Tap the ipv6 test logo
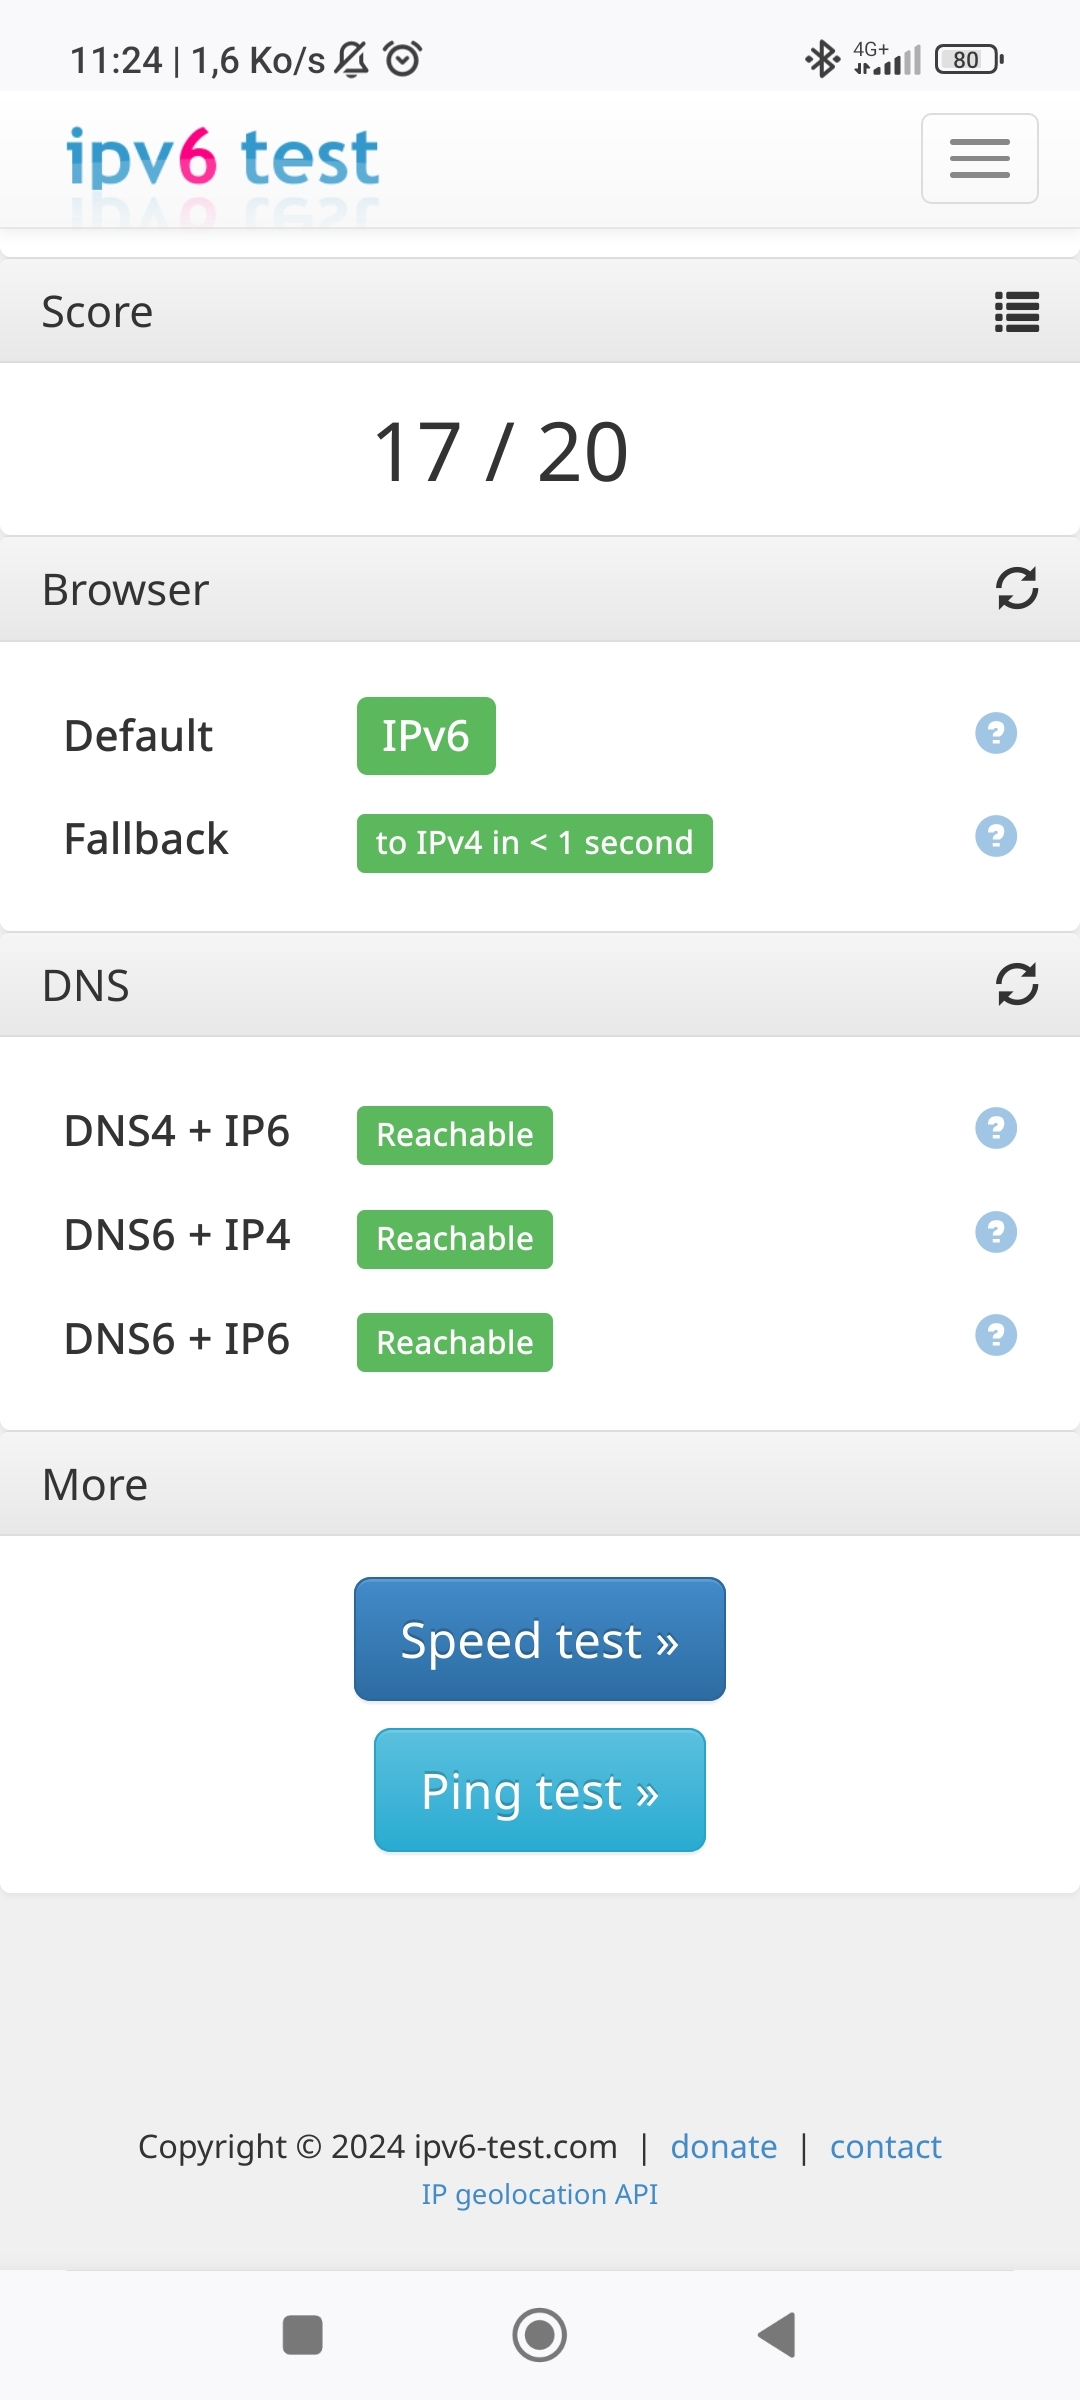Screen dimensions: 1080x2400 pyautogui.click(x=222, y=158)
